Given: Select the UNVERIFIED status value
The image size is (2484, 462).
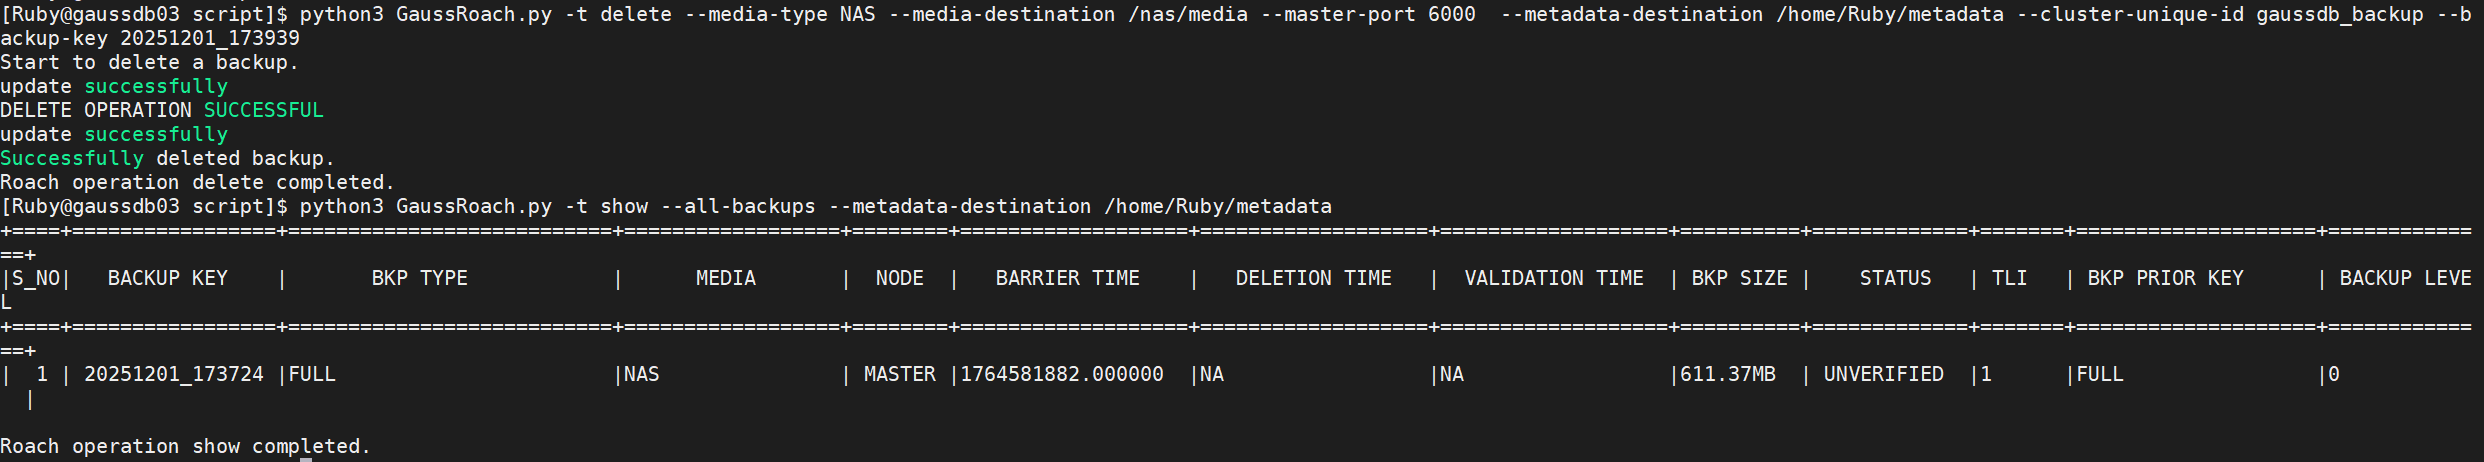Looking at the screenshot, I should pos(1884,374).
